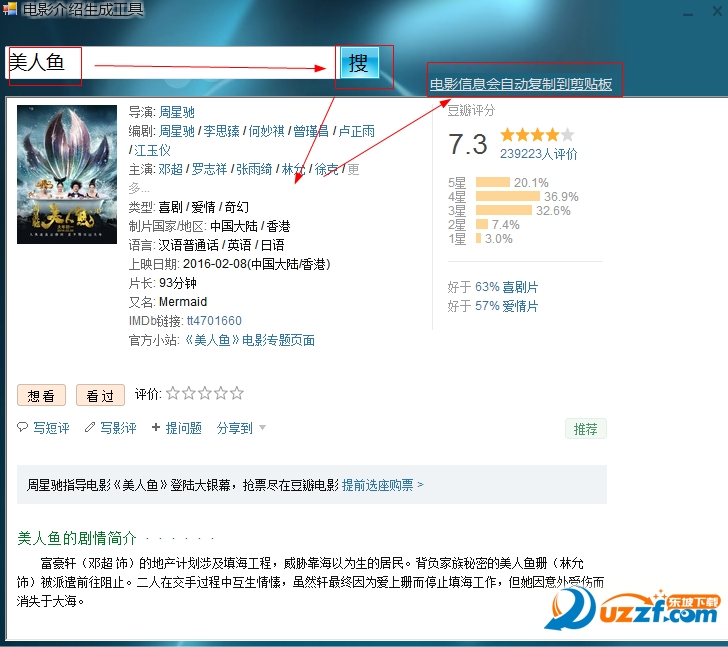Rate the movie one star

point(173,394)
